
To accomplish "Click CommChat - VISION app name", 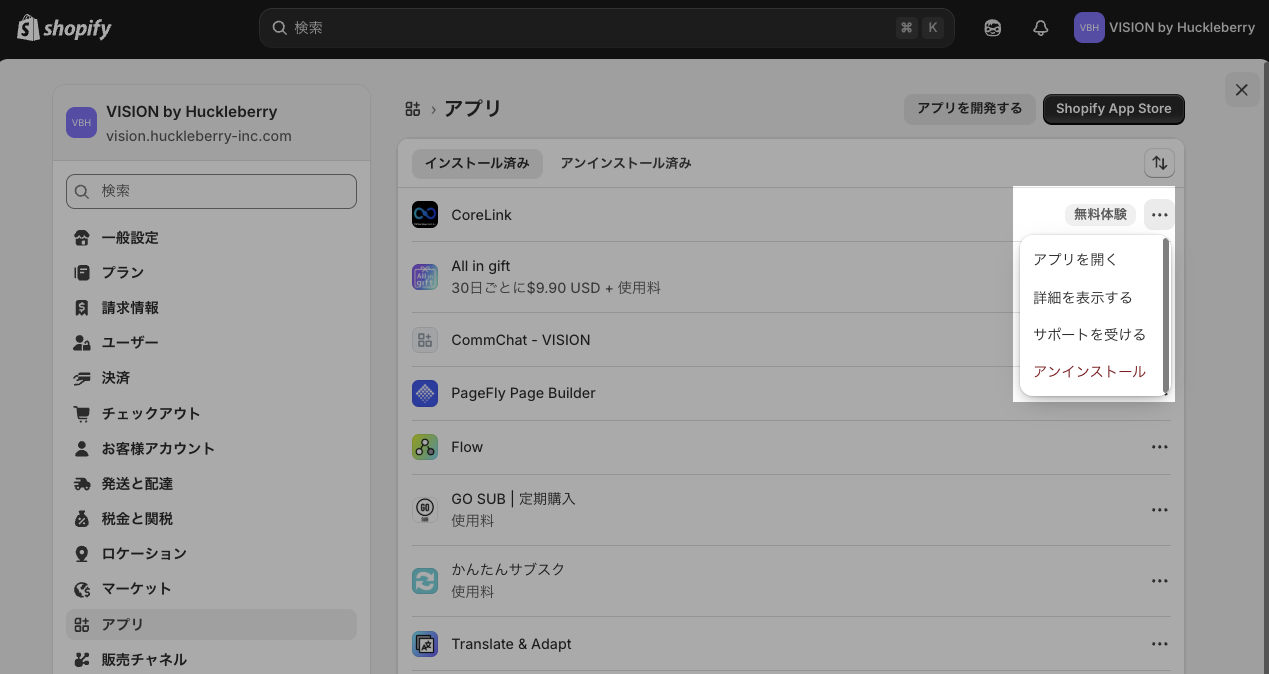I will coord(521,340).
